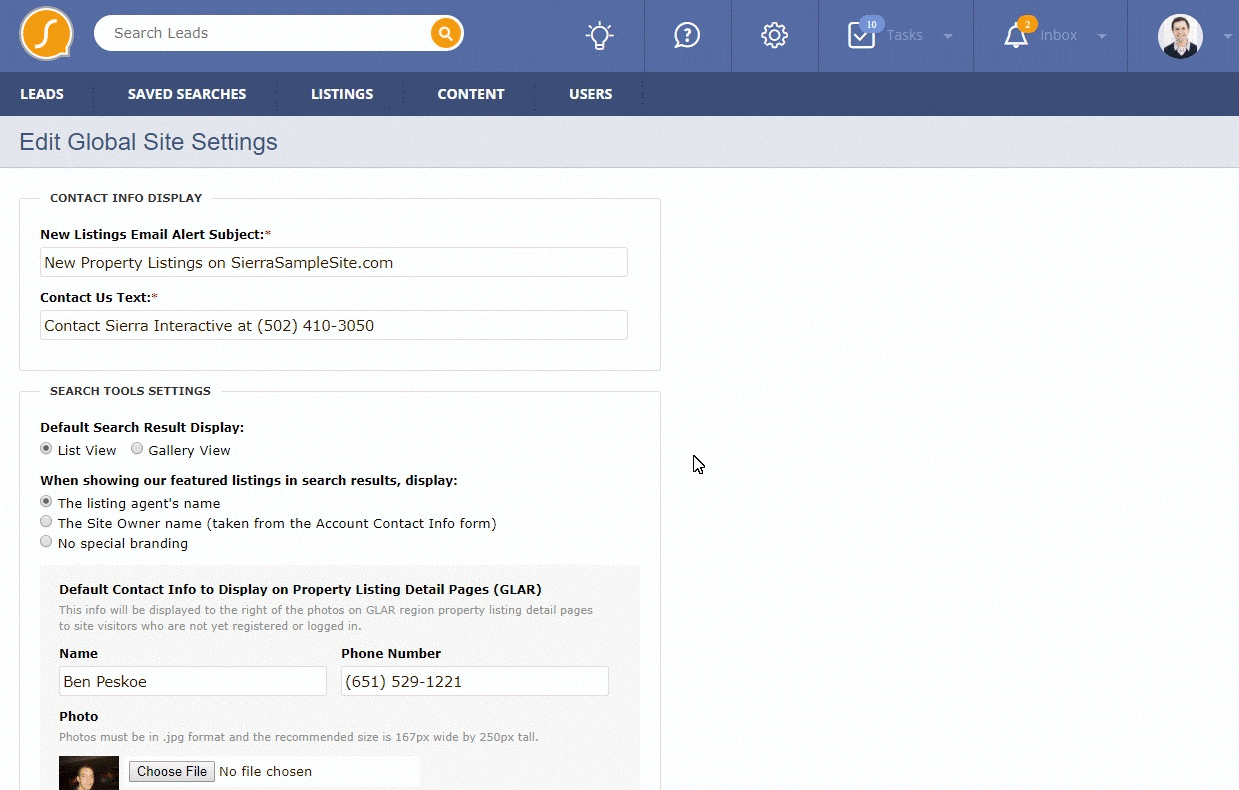Click the Tasks checkbox icon
The image size is (1239, 790).
tap(861, 37)
